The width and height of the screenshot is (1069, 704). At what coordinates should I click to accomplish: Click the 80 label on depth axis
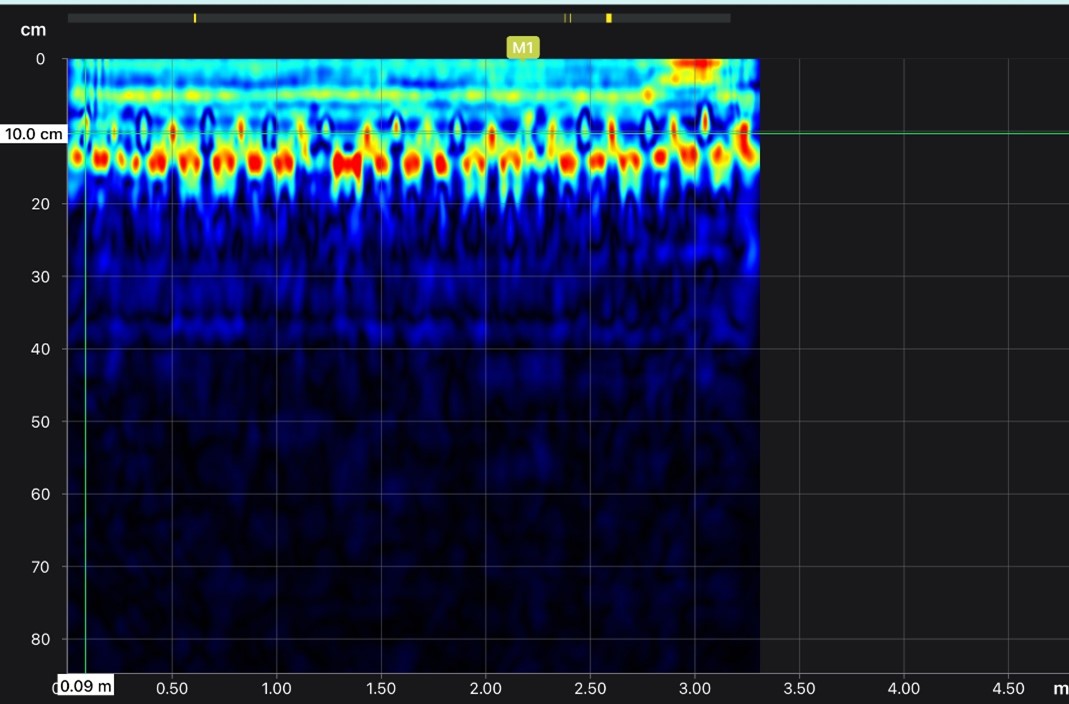tap(41, 639)
